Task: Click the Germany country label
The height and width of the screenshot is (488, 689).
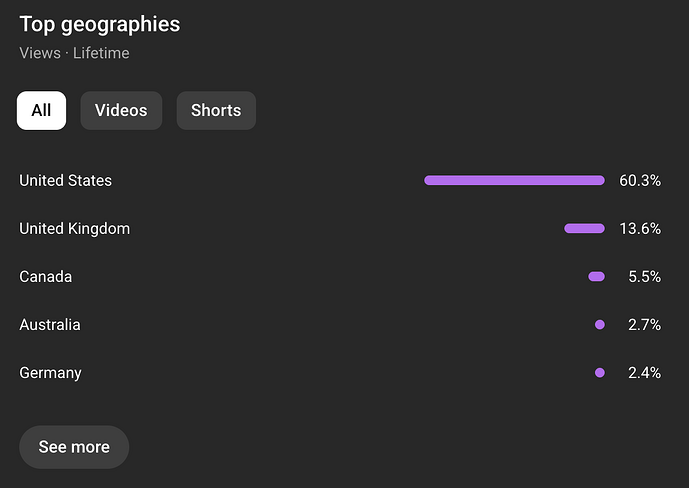Action: coord(51,373)
